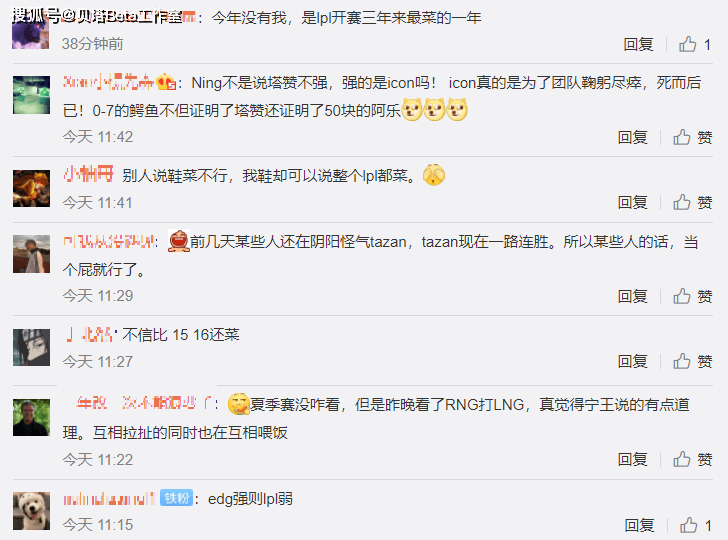Open the white puppy avatar profile
The image size is (728, 540).
(x=31, y=511)
